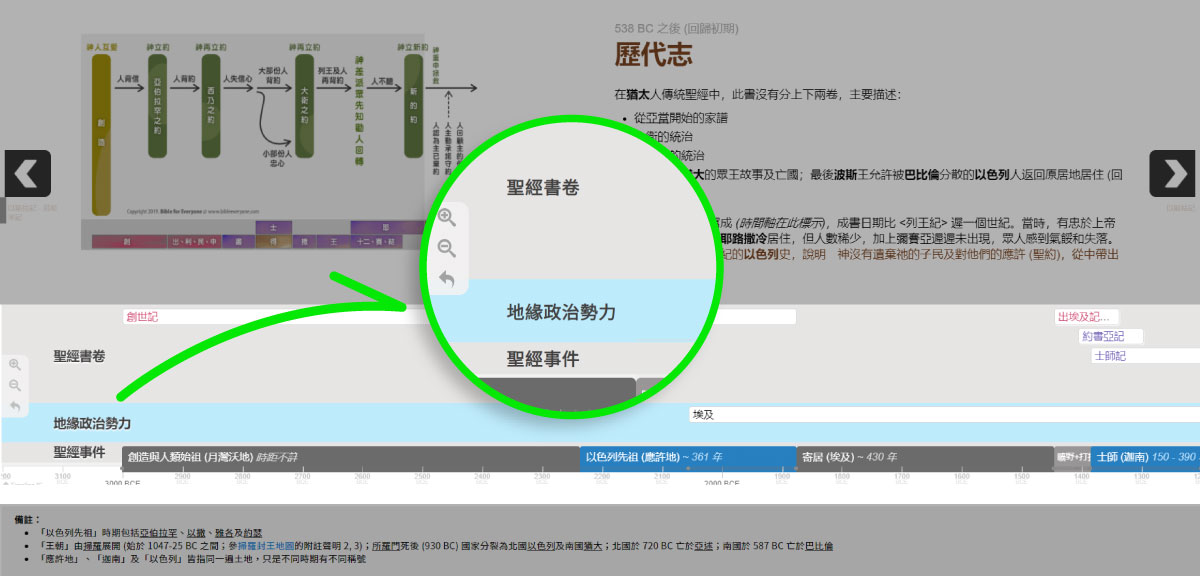Select the 出埃及記 book marker

coord(1086,317)
